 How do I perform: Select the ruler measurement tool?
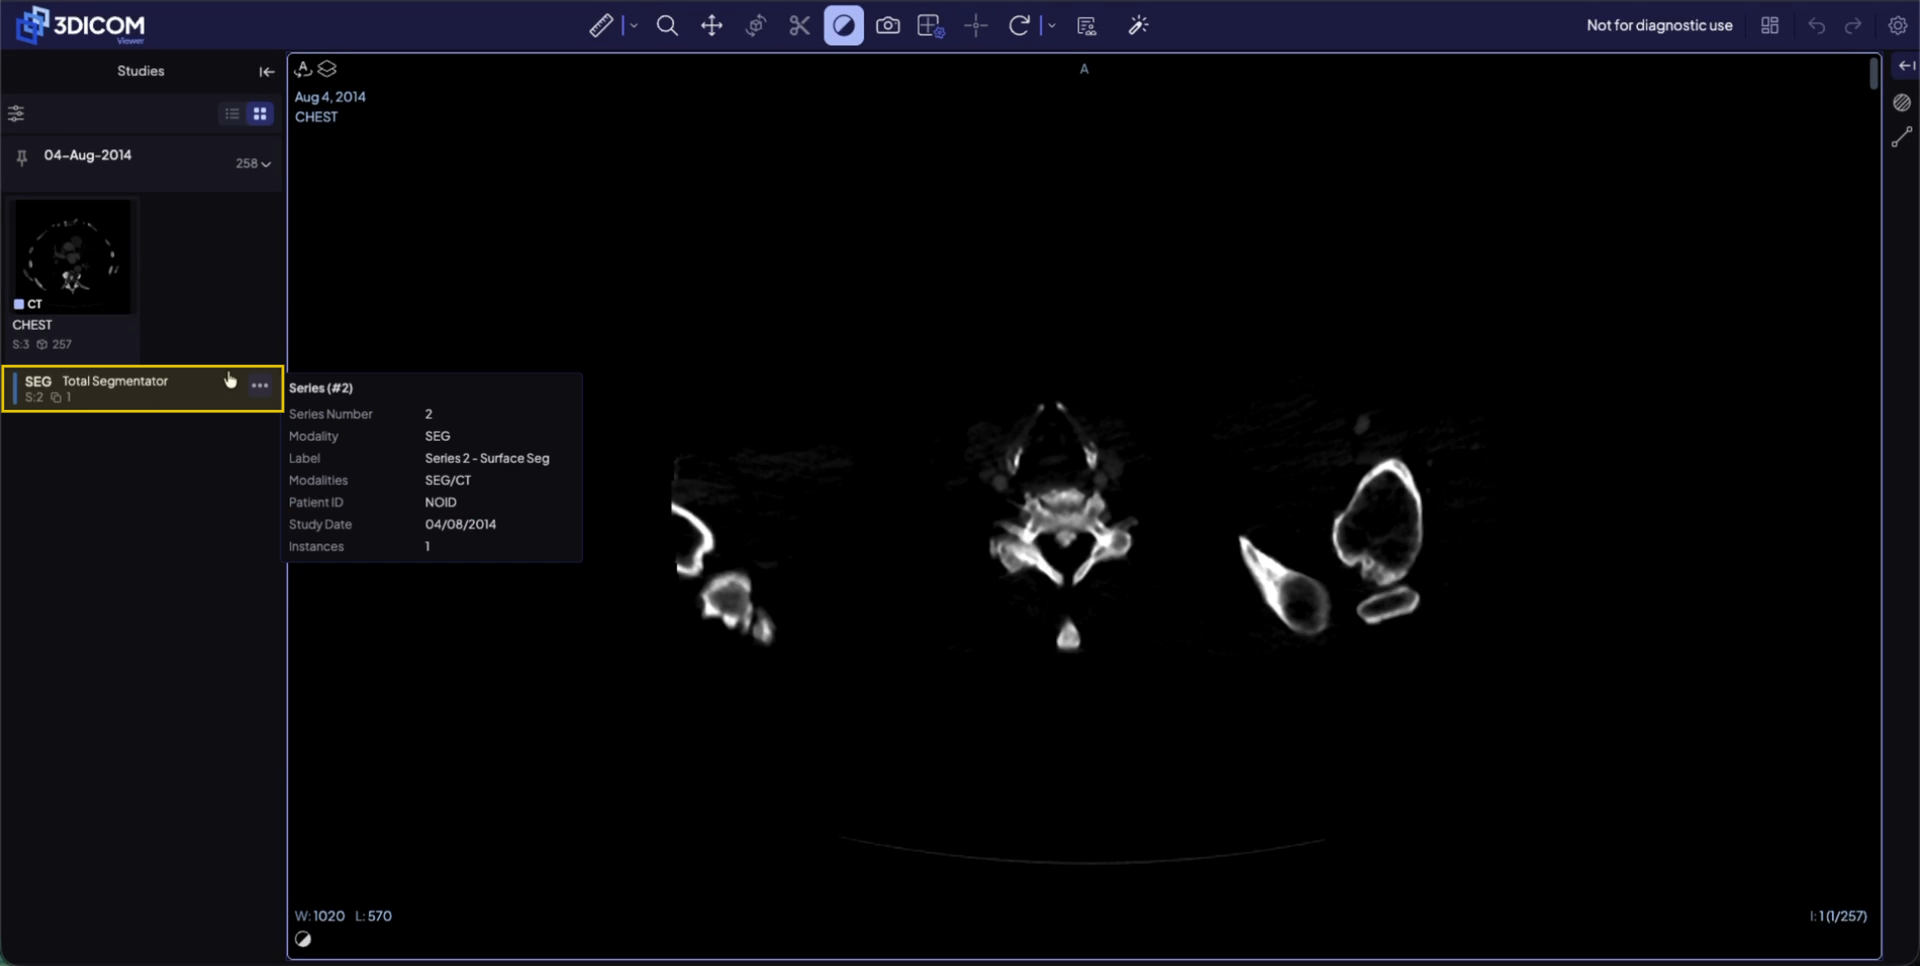601,26
